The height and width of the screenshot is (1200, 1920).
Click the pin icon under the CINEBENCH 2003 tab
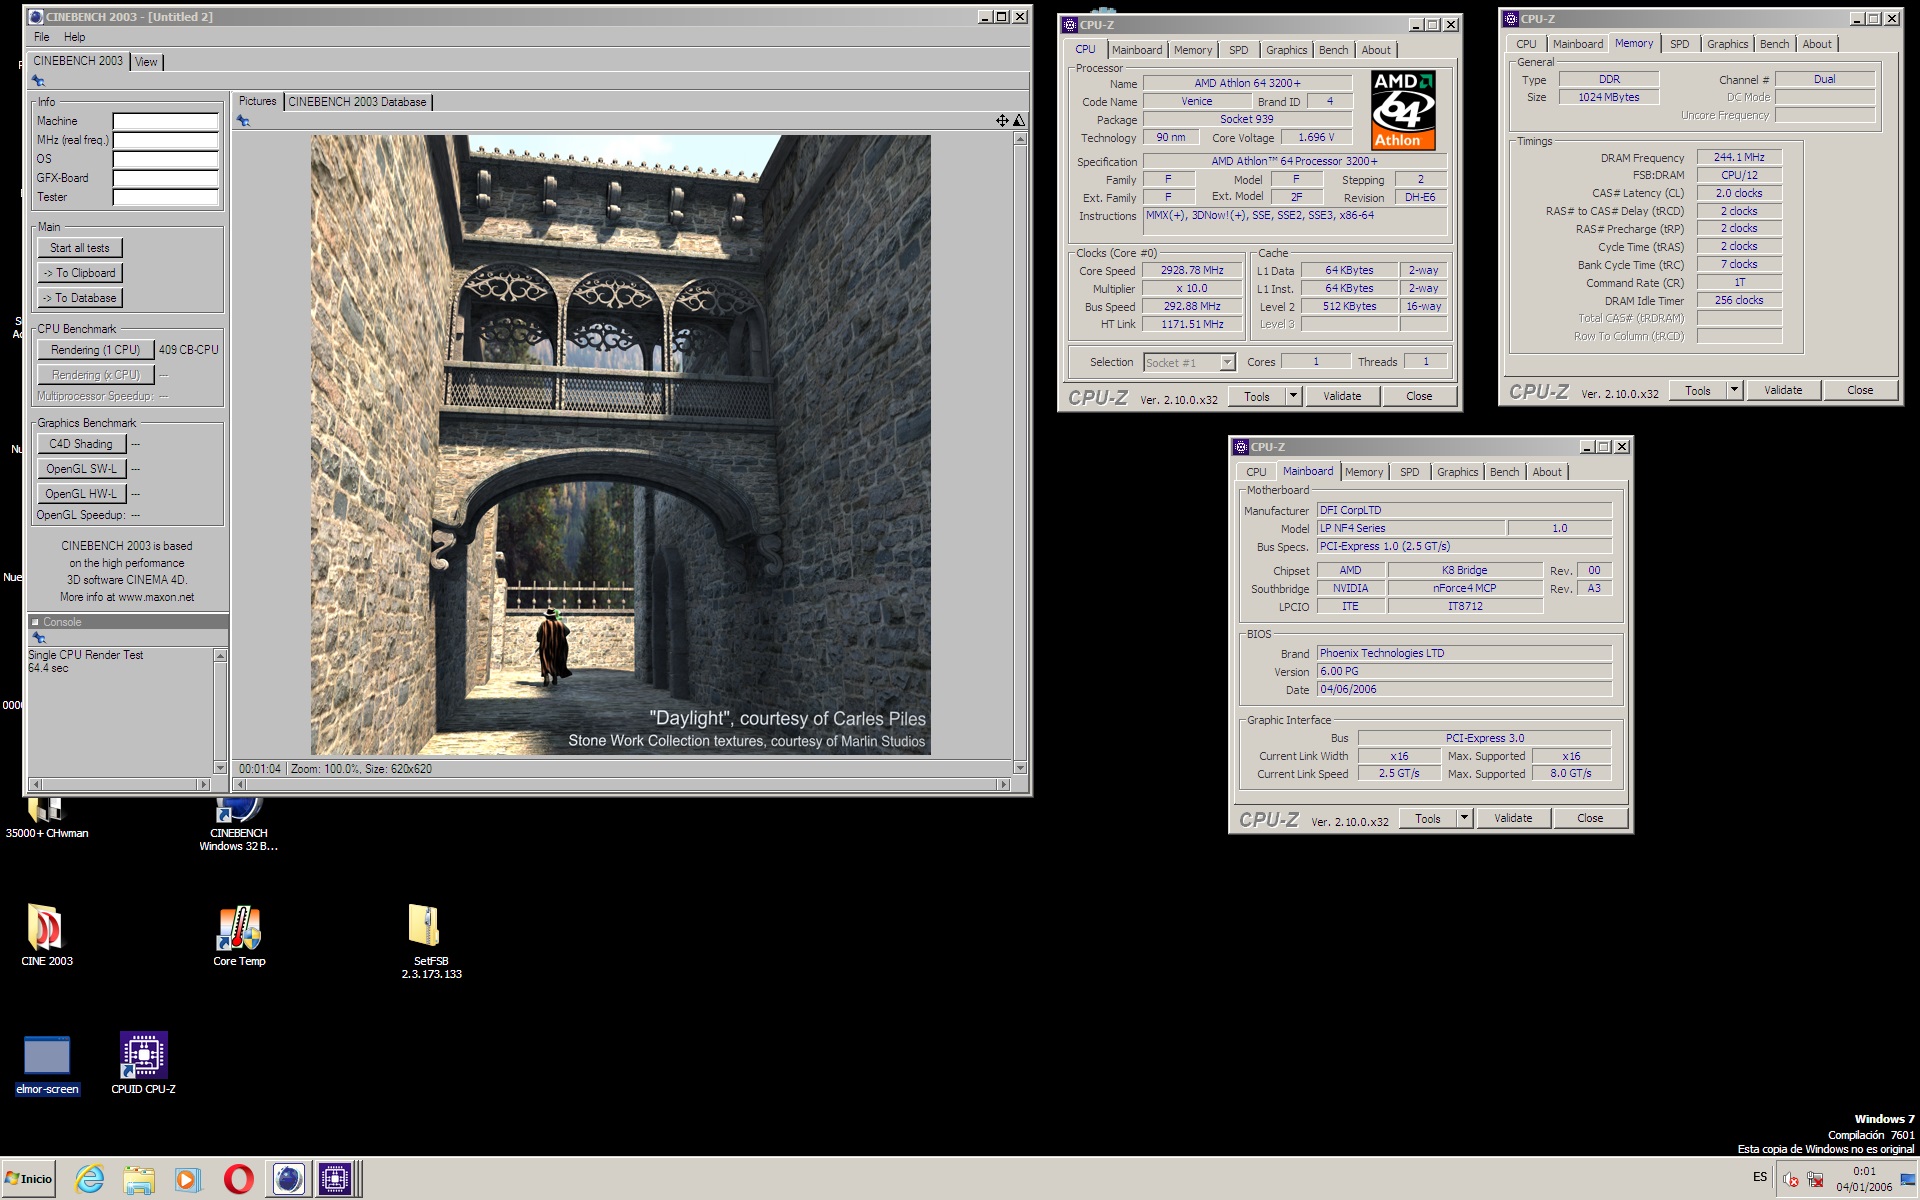pos(38,81)
